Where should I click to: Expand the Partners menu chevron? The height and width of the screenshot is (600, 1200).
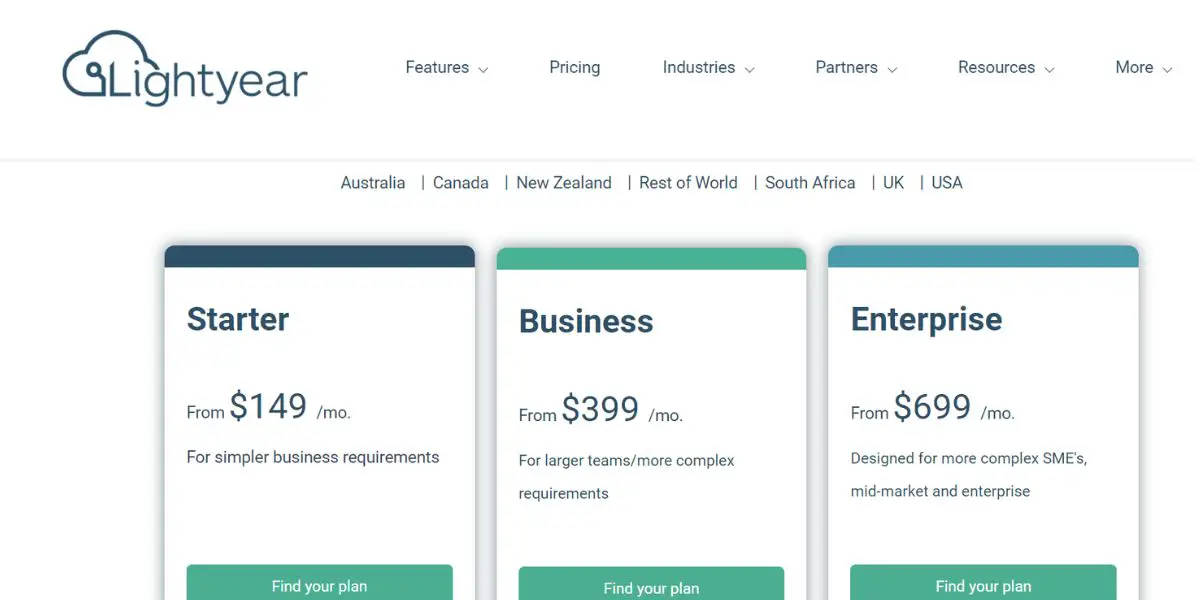892,70
